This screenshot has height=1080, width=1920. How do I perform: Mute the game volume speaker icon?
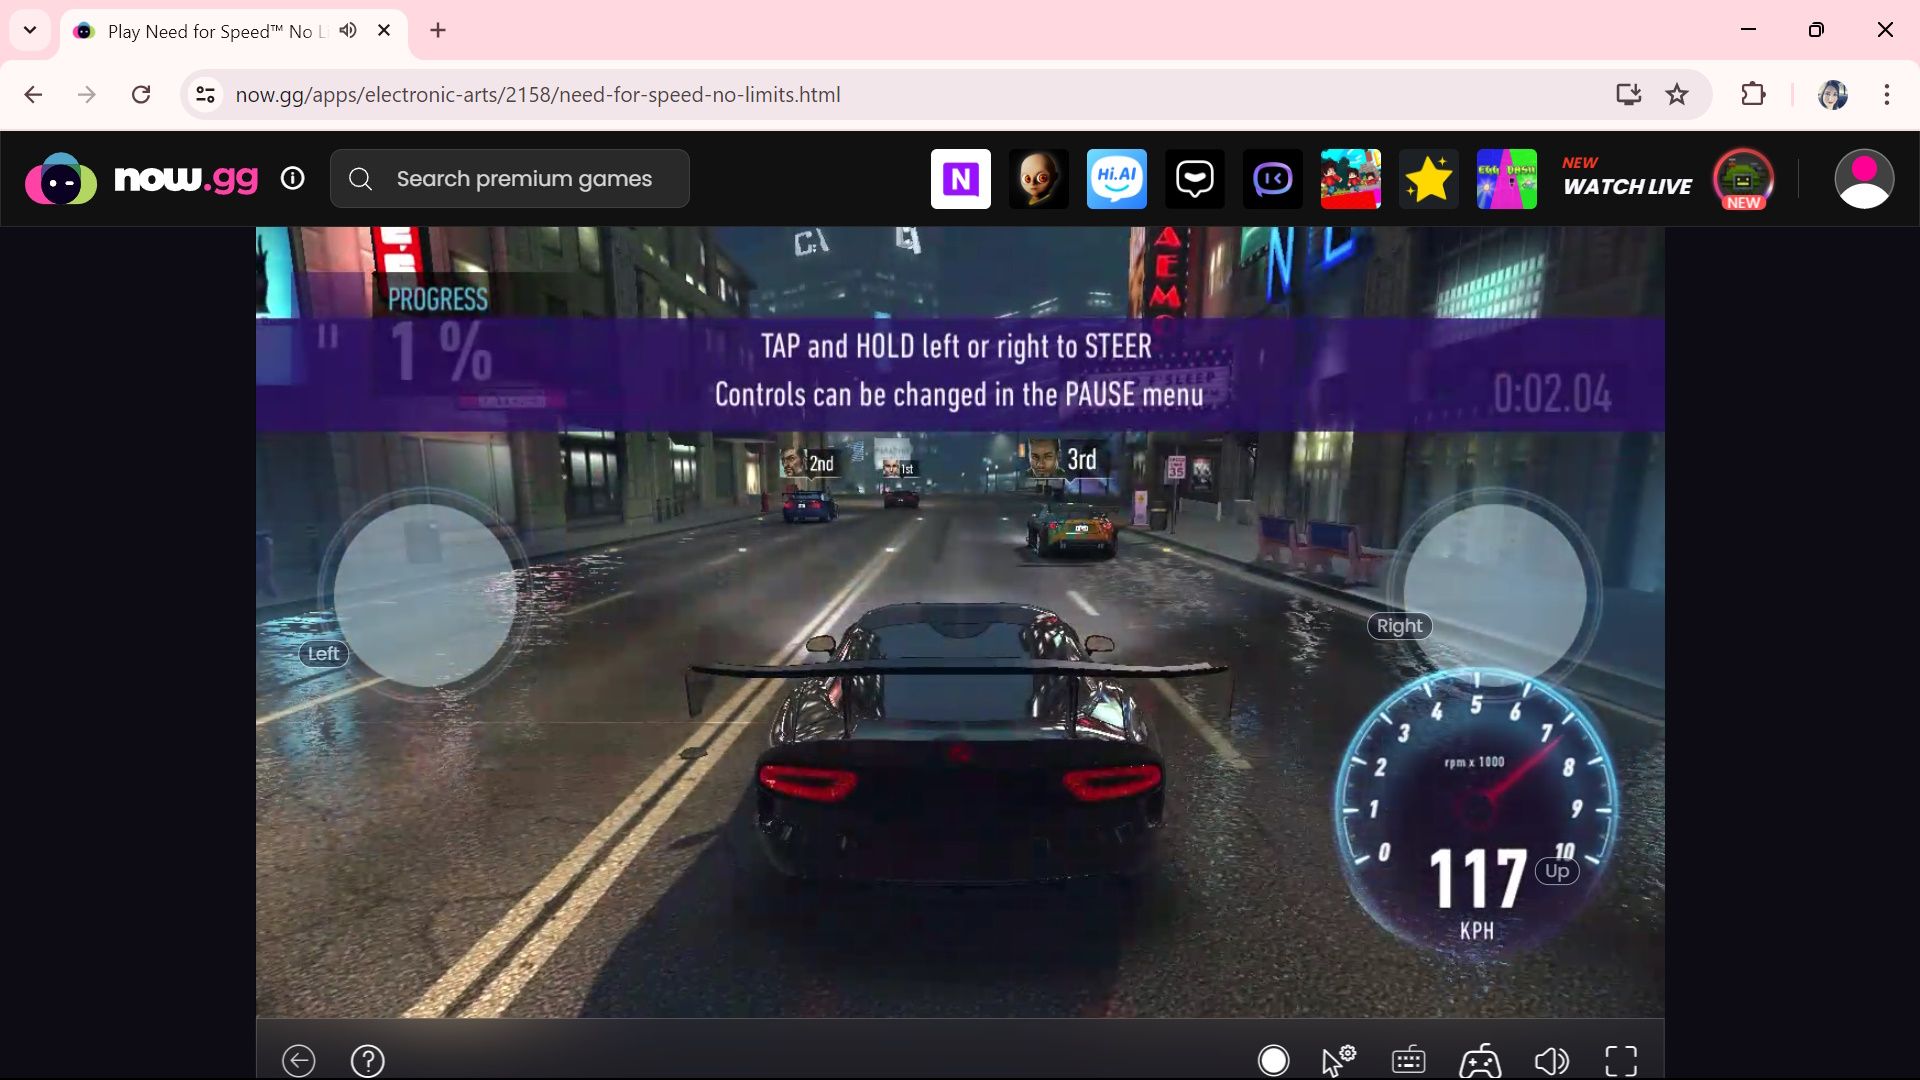click(1551, 1060)
